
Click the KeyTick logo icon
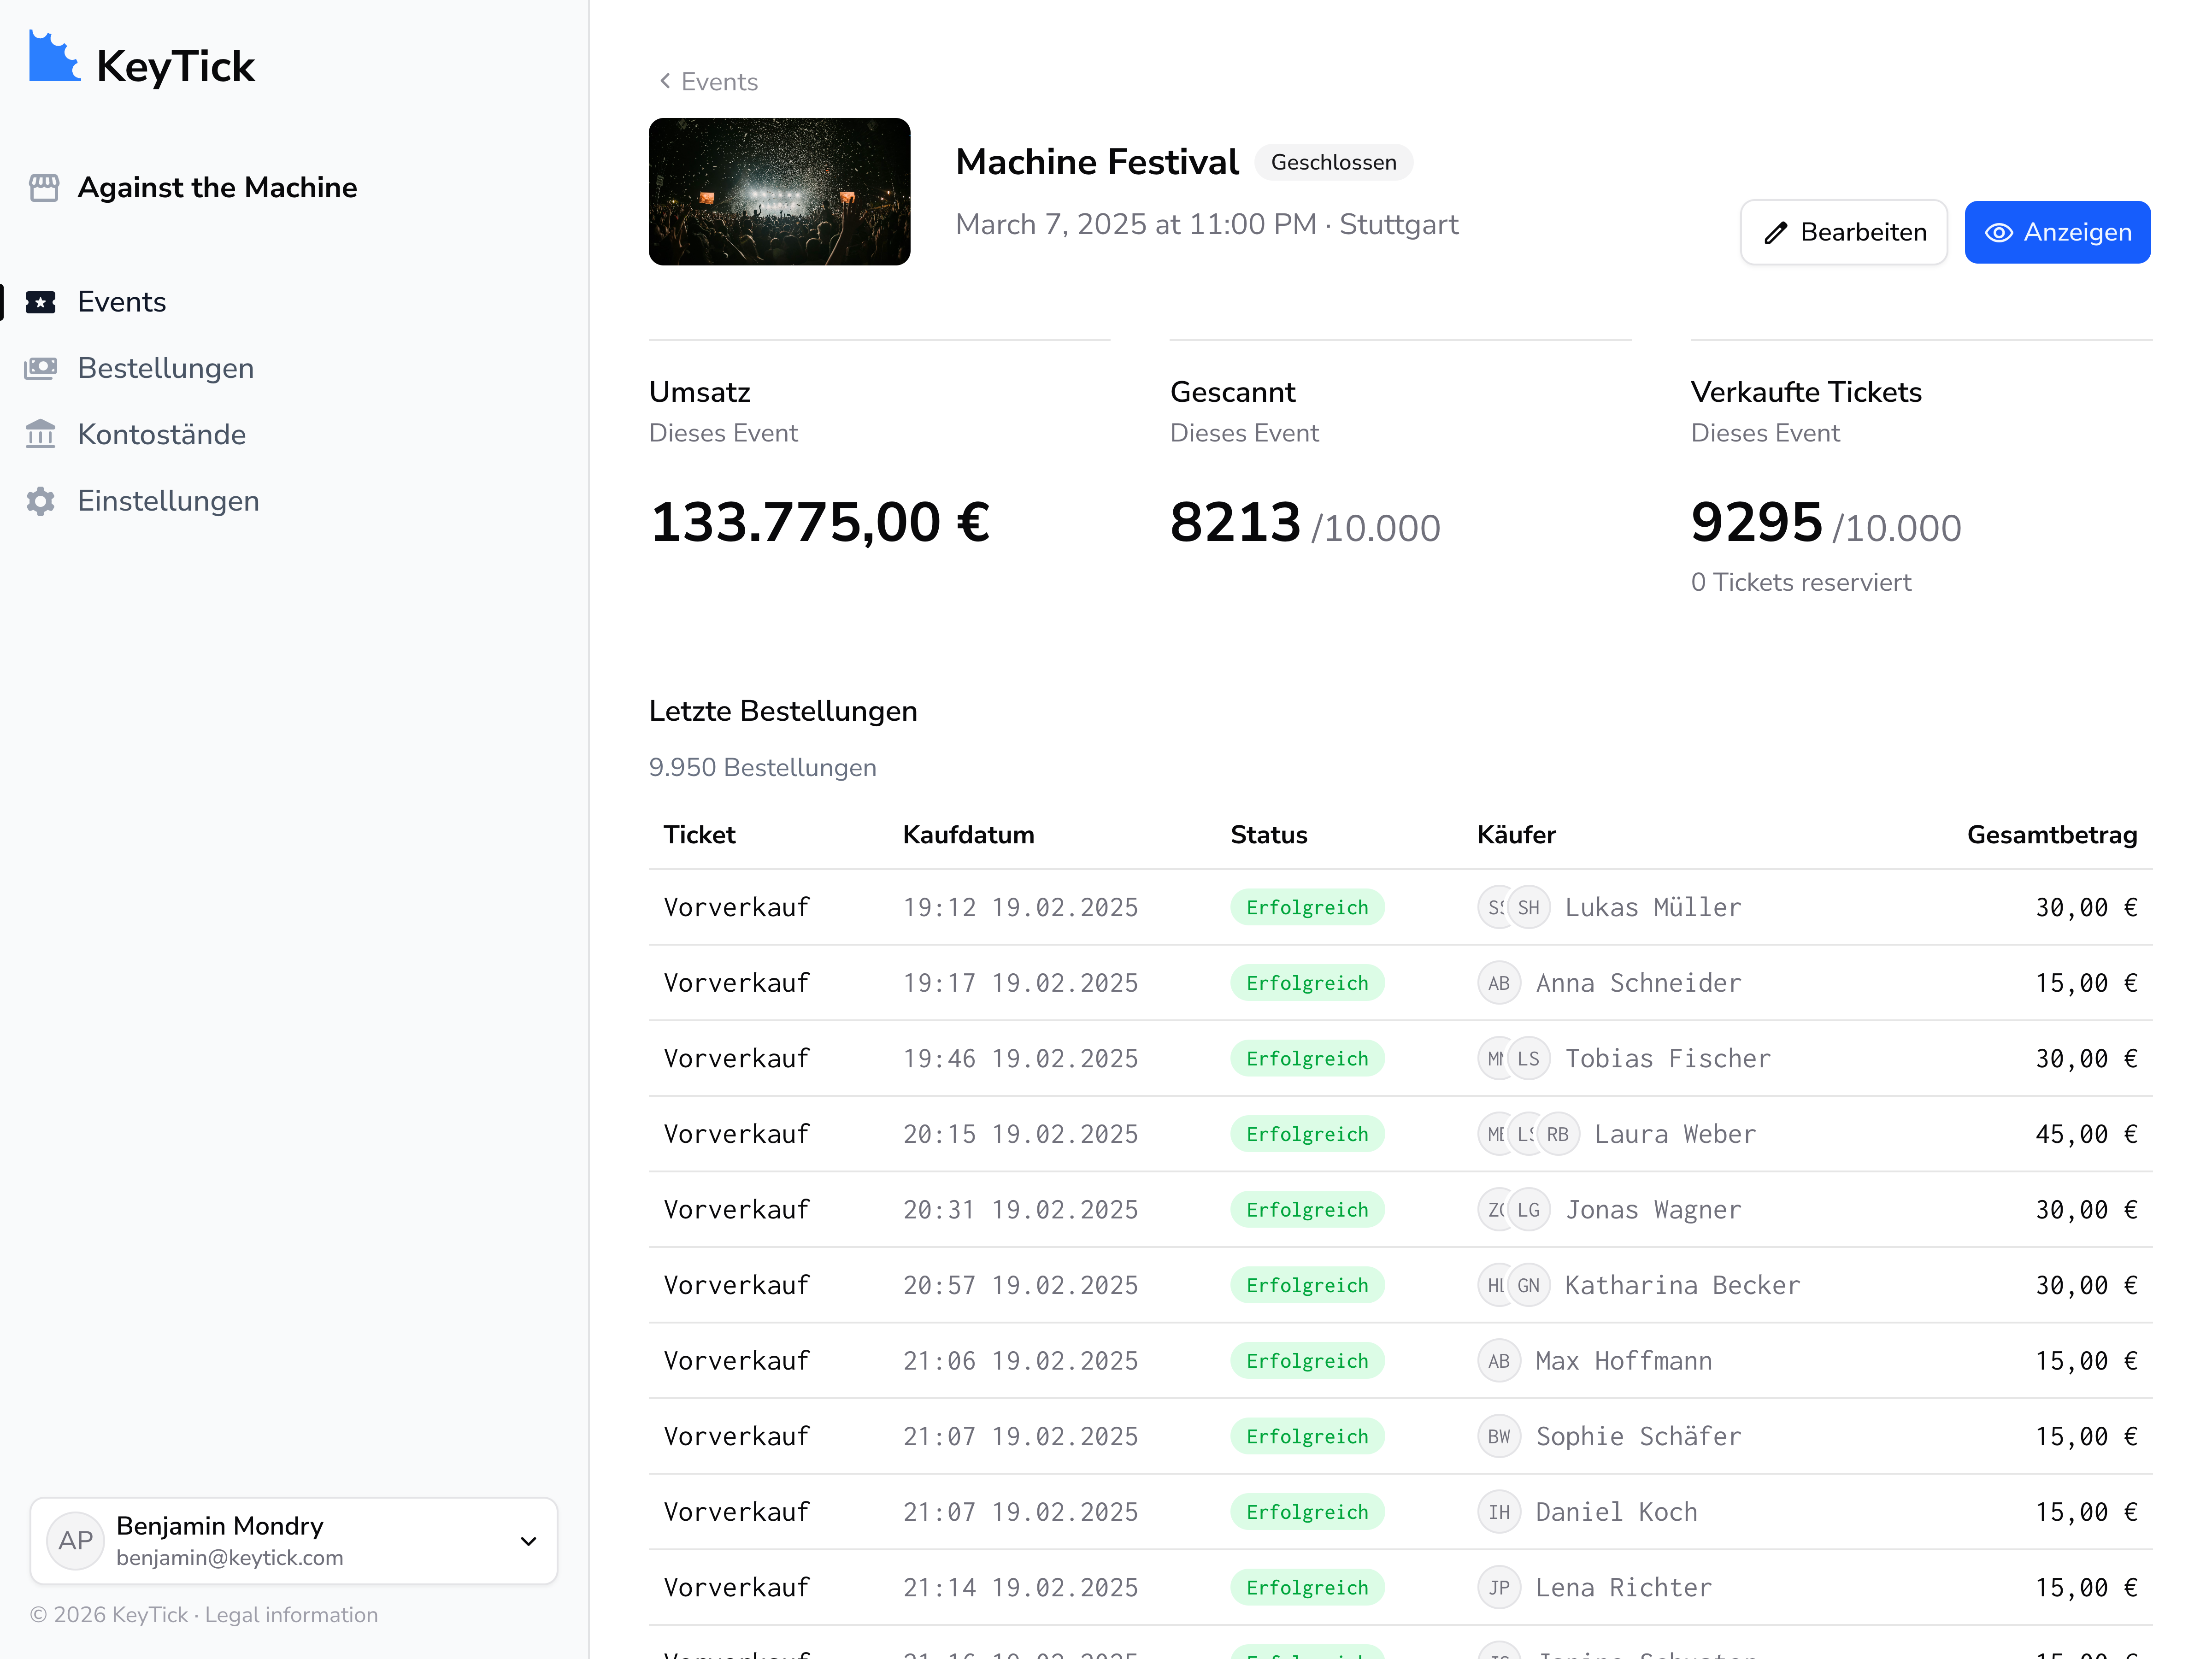pyautogui.click(x=53, y=58)
